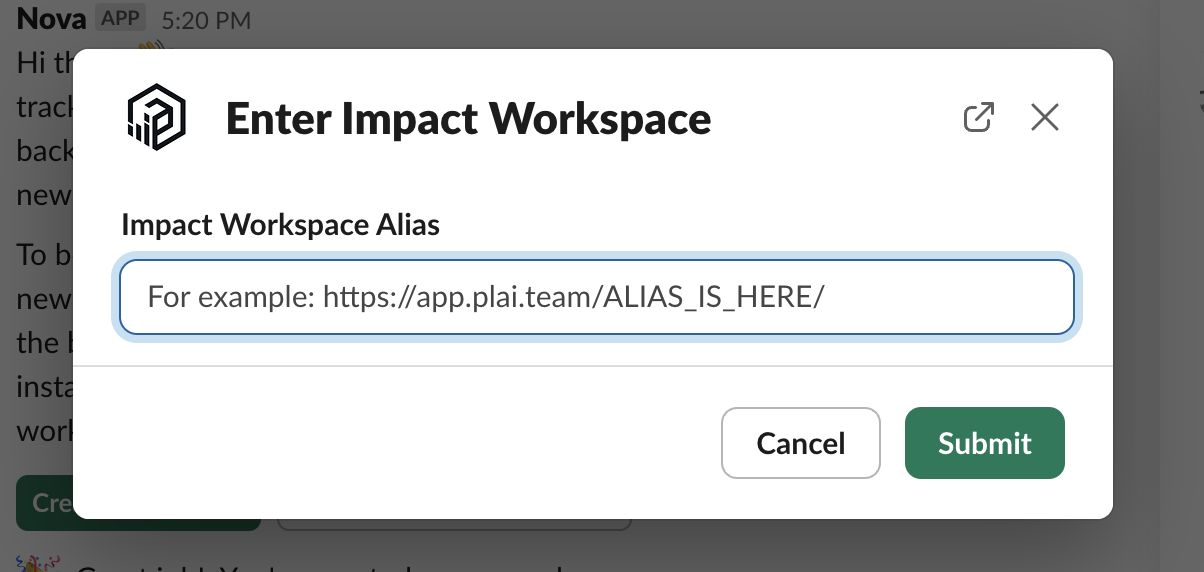Click the waving hand emoji above dialog
The width and height of the screenshot is (1204, 572).
click(150, 46)
